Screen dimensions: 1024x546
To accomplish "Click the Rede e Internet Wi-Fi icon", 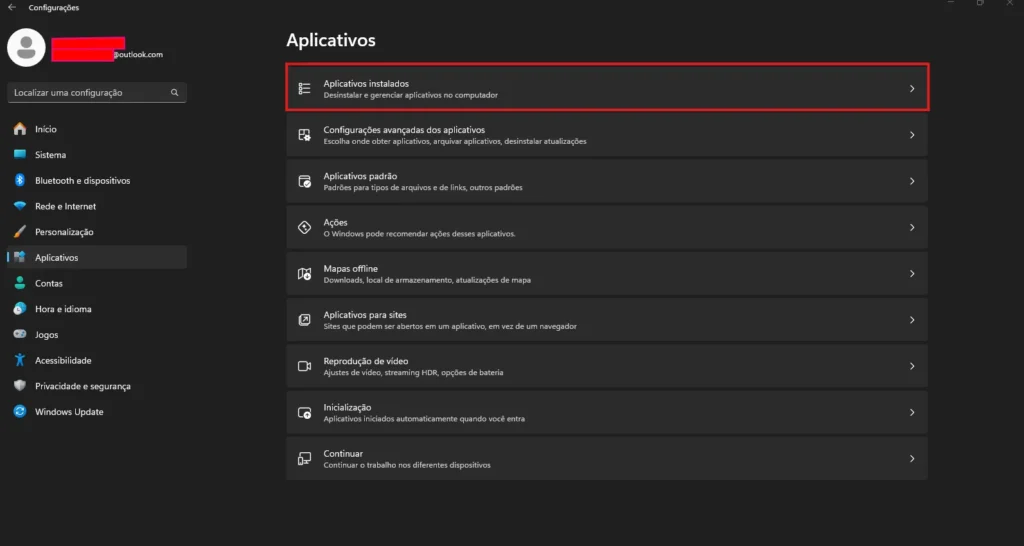I will (20, 206).
